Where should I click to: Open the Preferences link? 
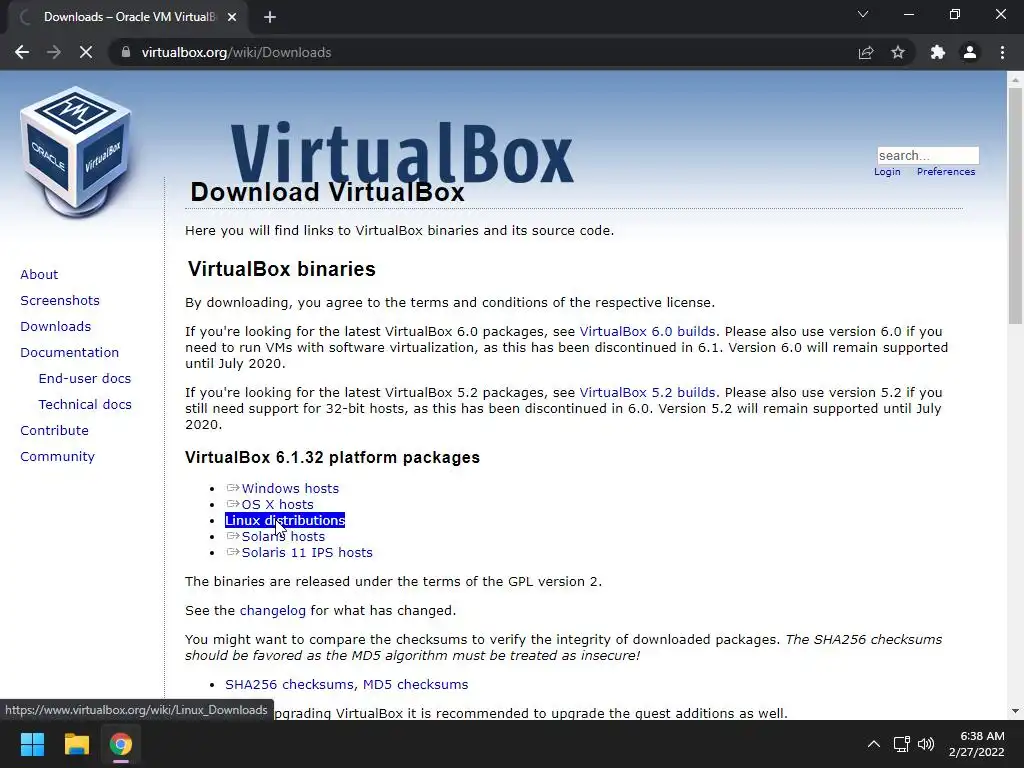point(946,172)
